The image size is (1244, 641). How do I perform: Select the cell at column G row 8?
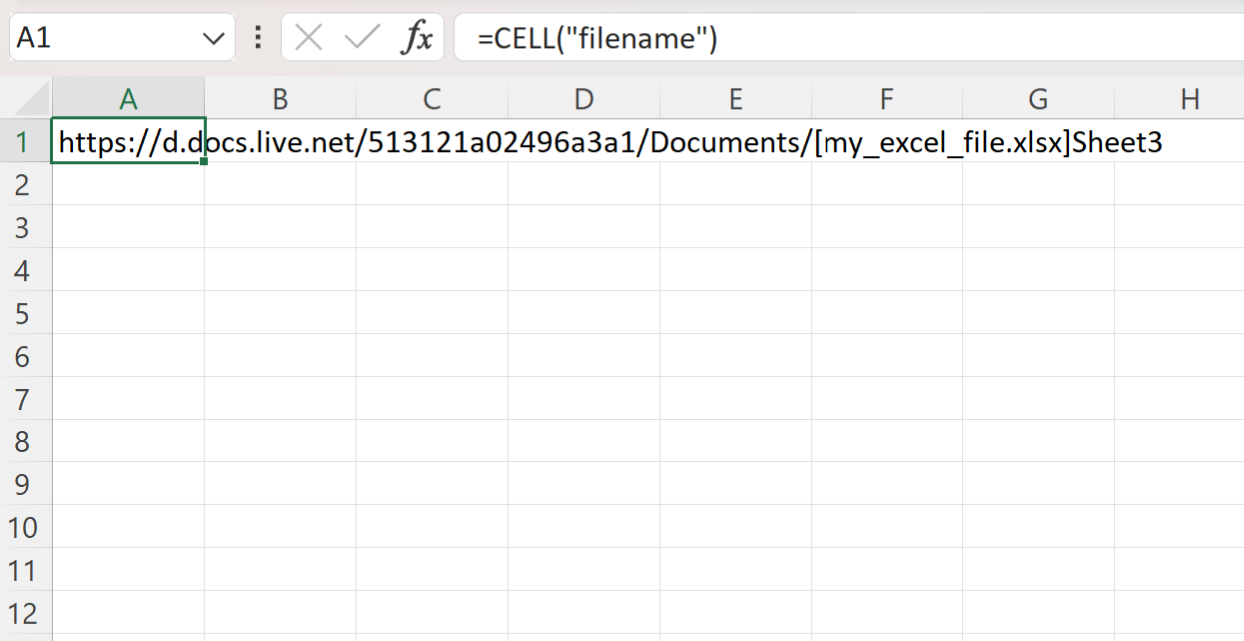point(1038,442)
